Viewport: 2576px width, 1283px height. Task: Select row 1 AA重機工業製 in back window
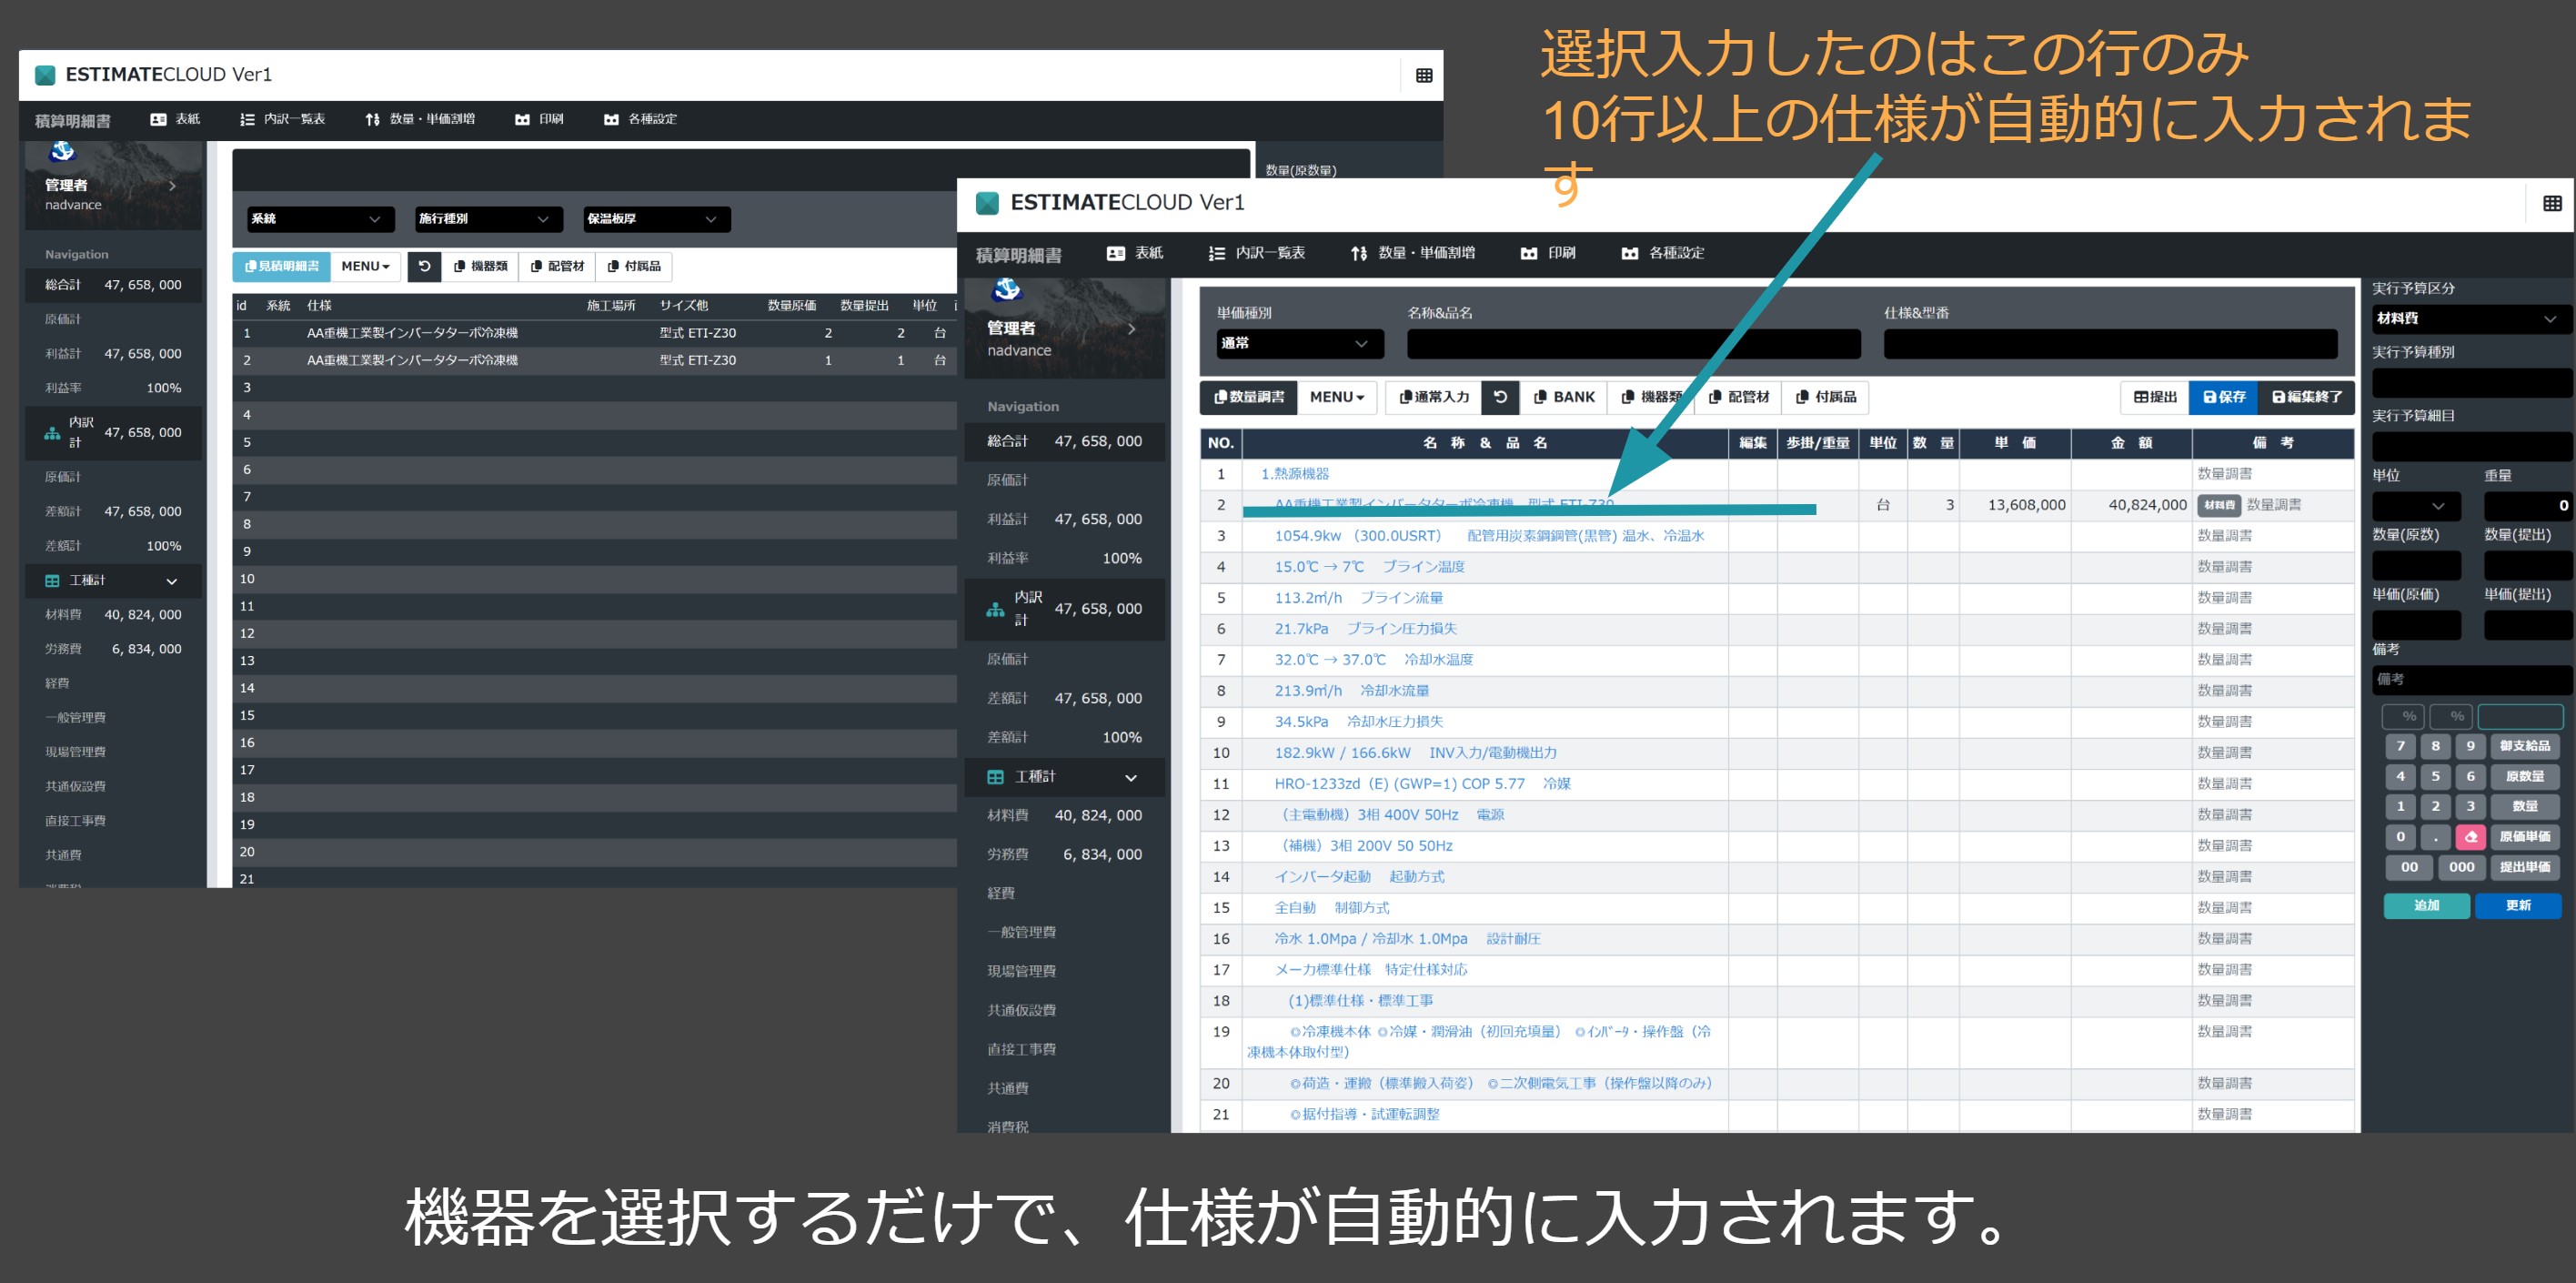pyautogui.click(x=594, y=333)
